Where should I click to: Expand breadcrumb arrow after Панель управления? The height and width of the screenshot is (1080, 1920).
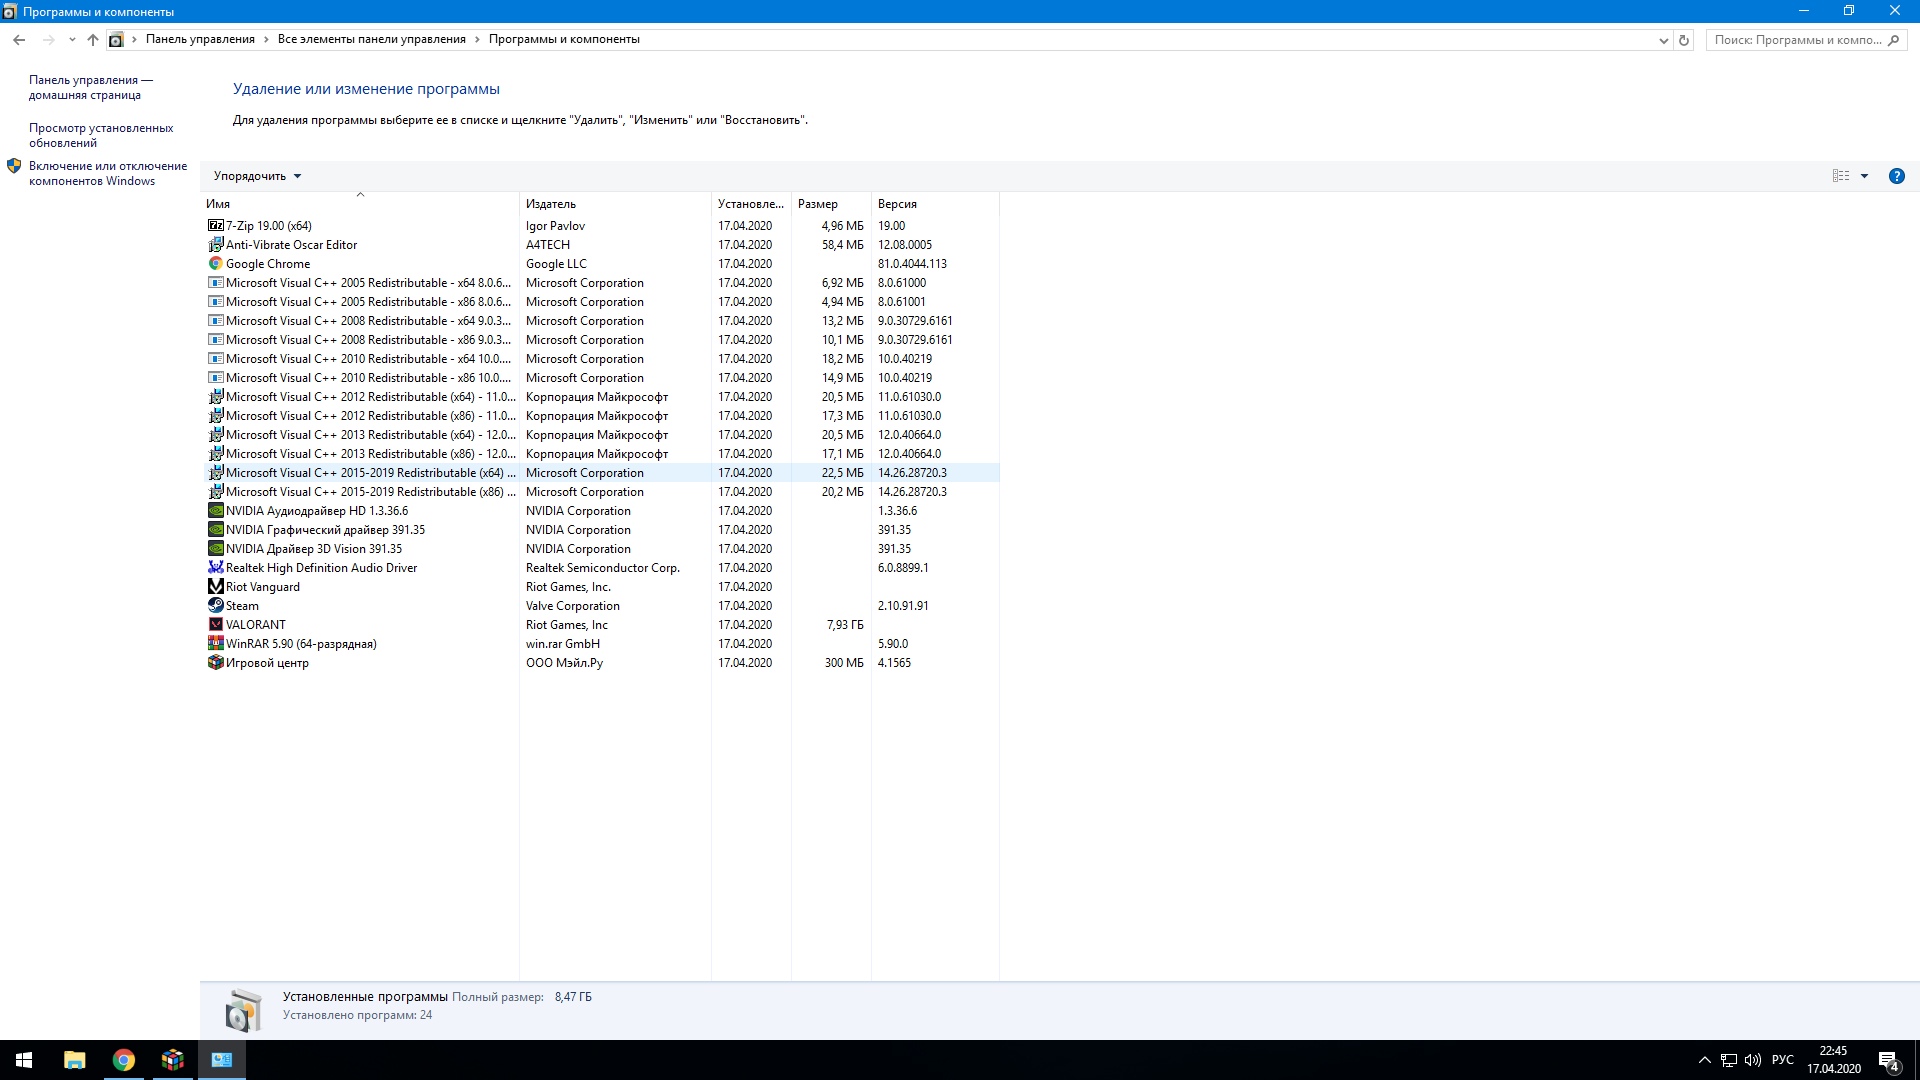tap(266, 40)
